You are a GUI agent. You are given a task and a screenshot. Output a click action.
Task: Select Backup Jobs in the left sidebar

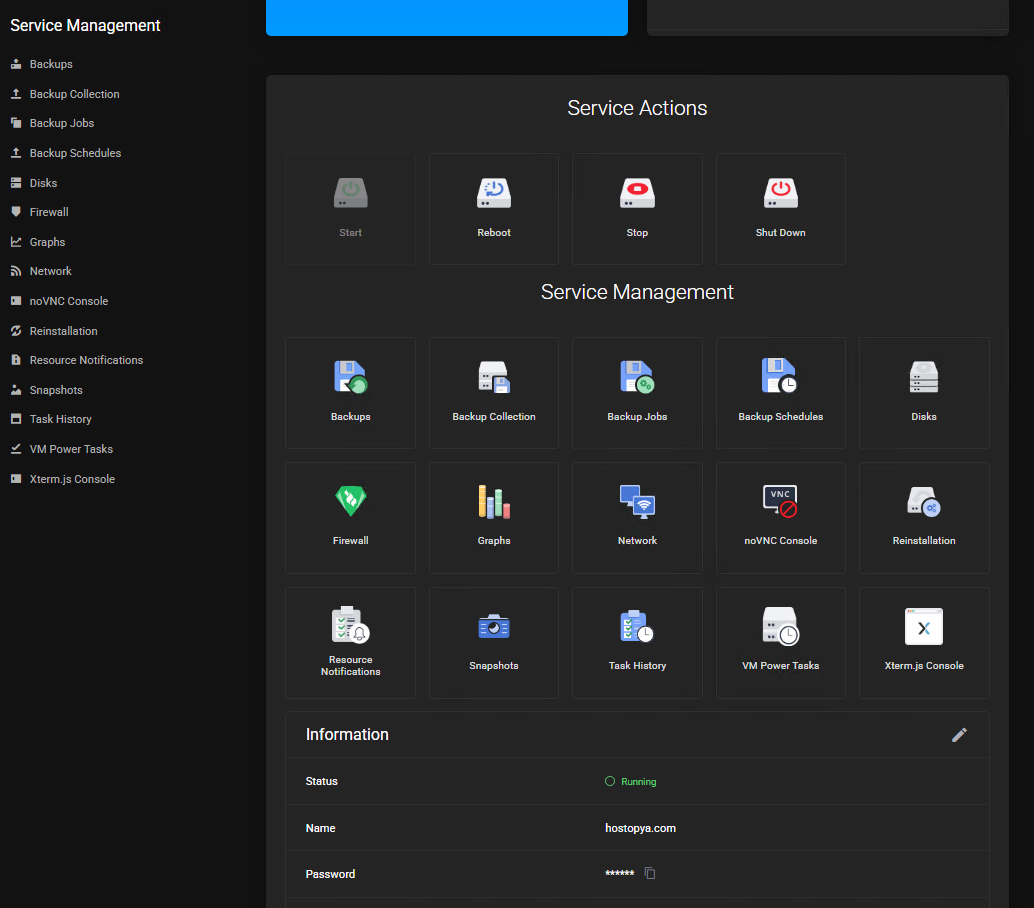[x=52, y=123]
